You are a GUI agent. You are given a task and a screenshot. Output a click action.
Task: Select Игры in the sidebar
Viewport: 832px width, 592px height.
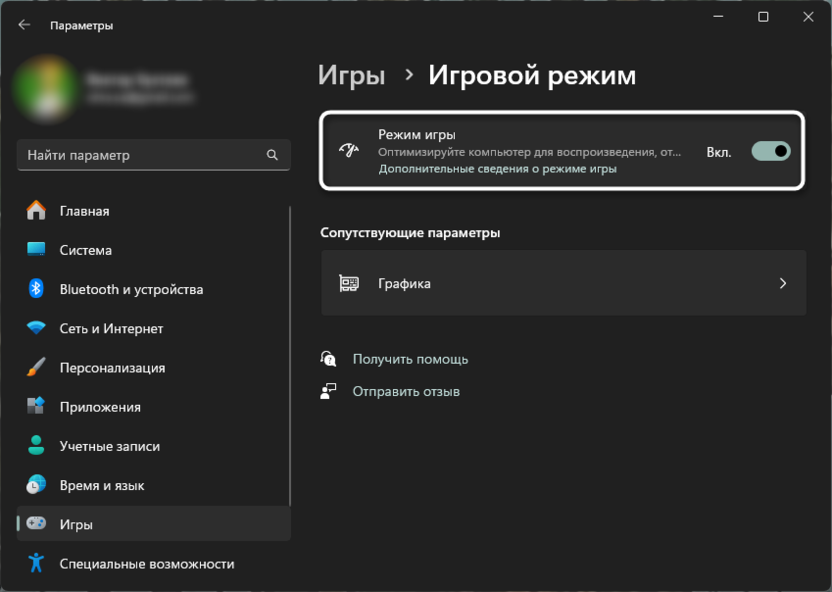pyautogui.click(x=76, y=524)
